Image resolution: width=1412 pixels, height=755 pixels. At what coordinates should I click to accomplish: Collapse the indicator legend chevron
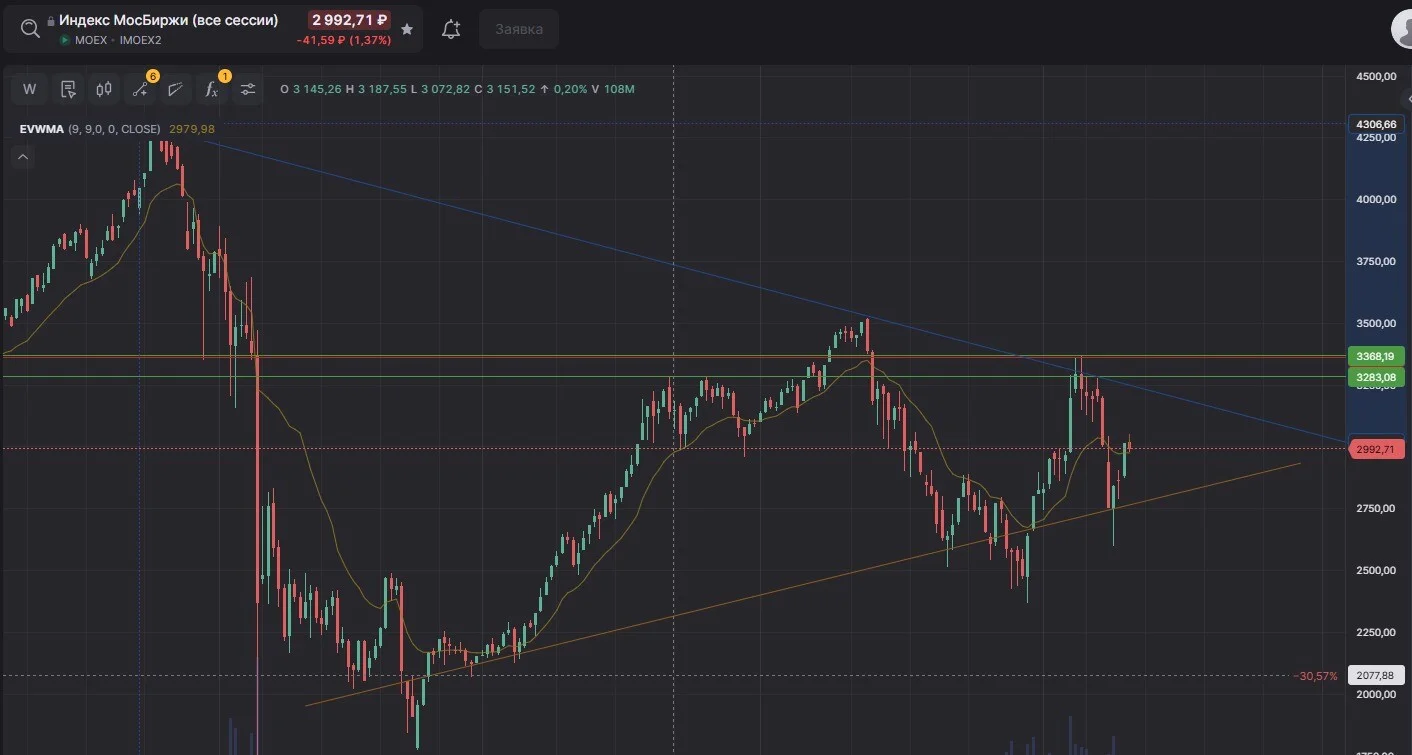click(x=22, y=156)
